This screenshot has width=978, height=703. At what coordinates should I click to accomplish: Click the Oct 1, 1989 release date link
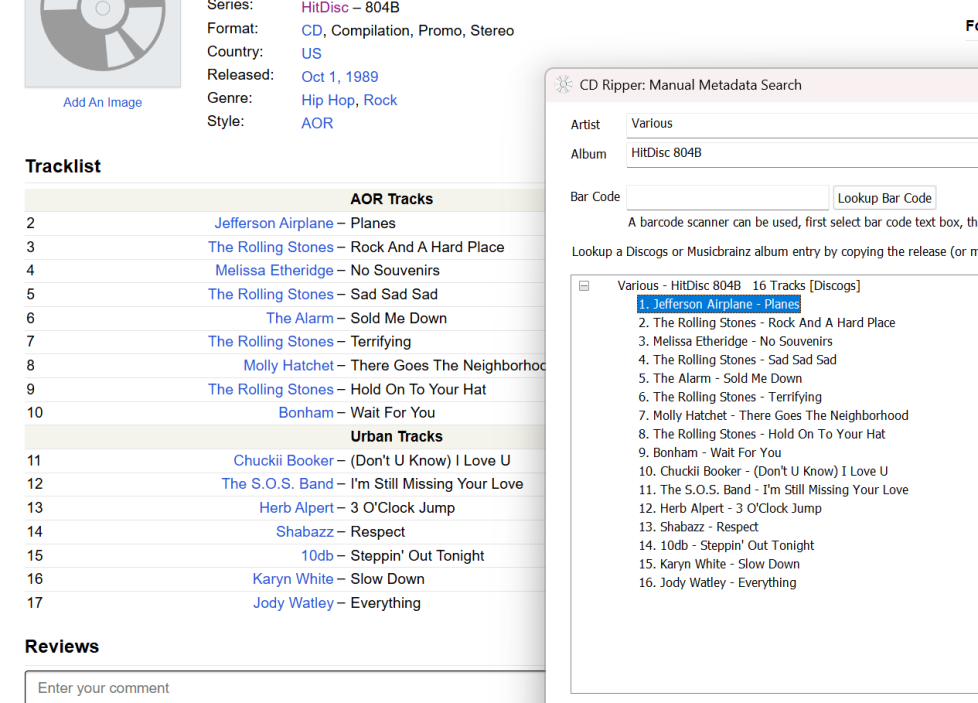pyautogui.click(x=340, y=77)
